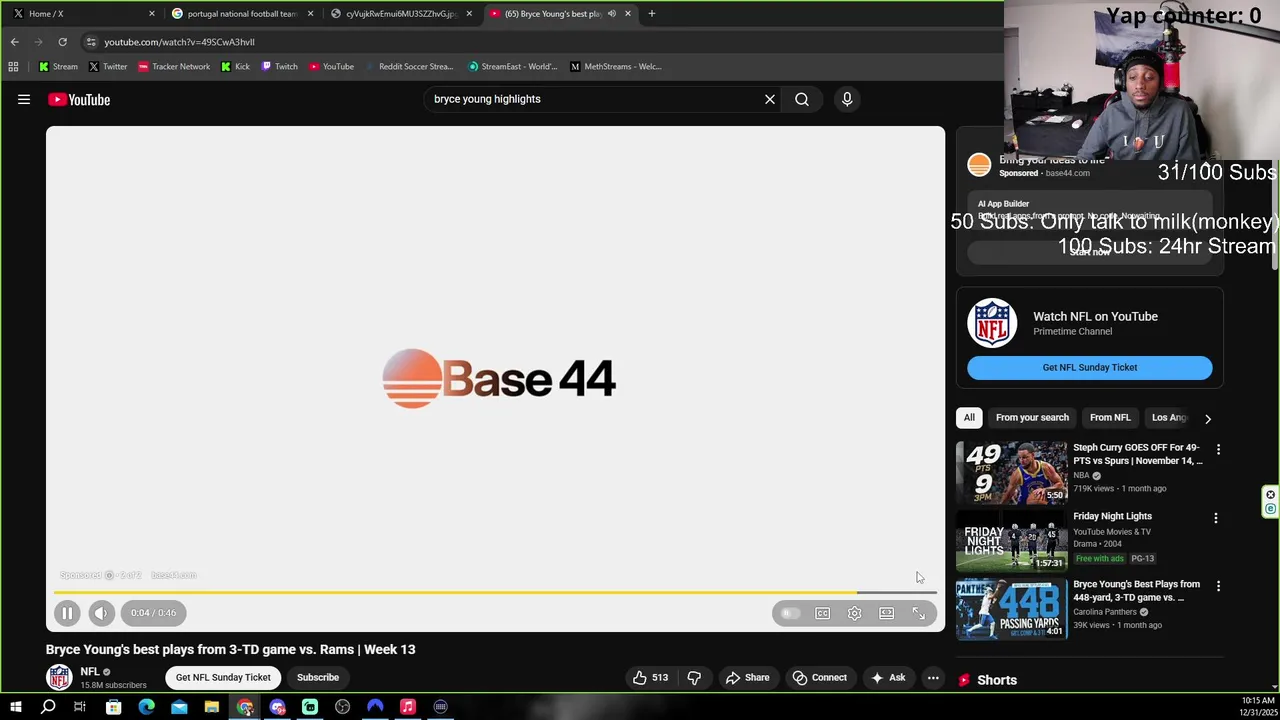The image size is (1280, 720).
Task: Click the Connect button
Action: [820, 677]
